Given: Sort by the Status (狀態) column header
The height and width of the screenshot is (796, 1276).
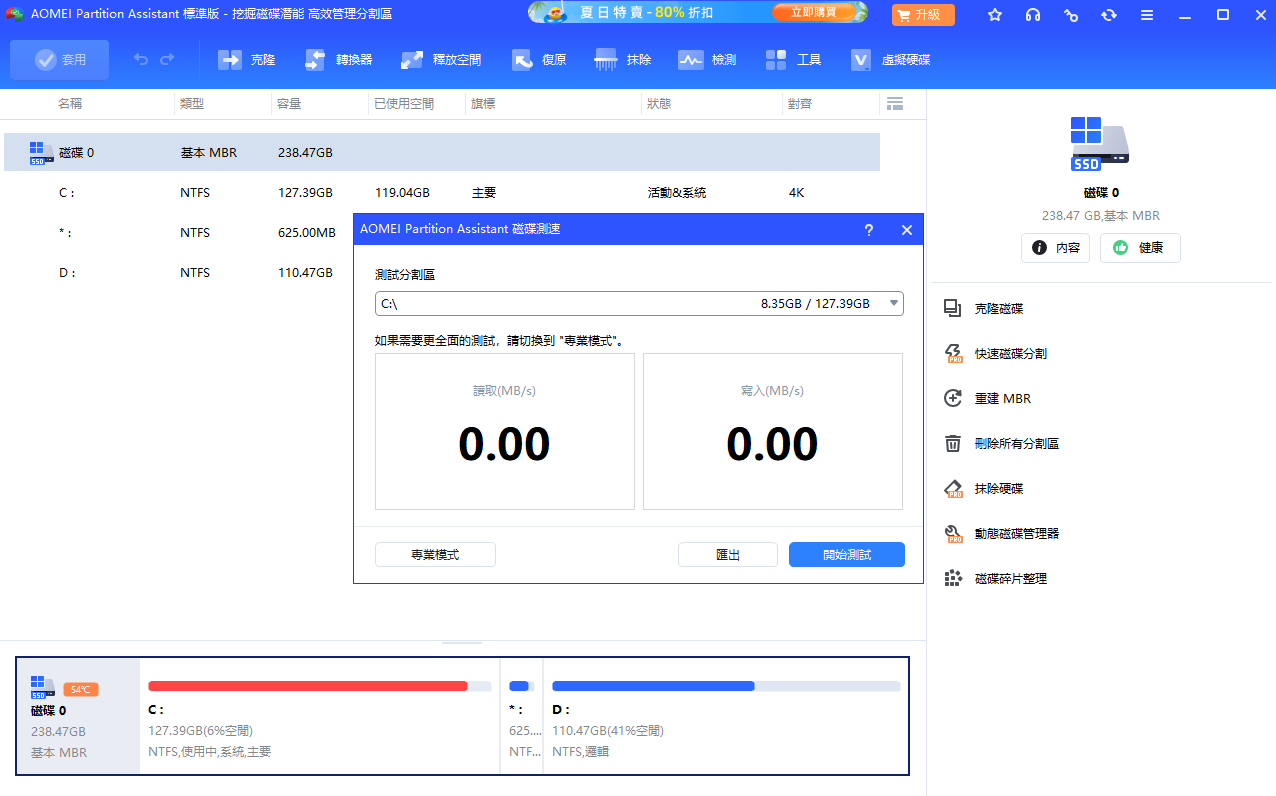Looking at the screenshot, I should (x=659, y=104).
